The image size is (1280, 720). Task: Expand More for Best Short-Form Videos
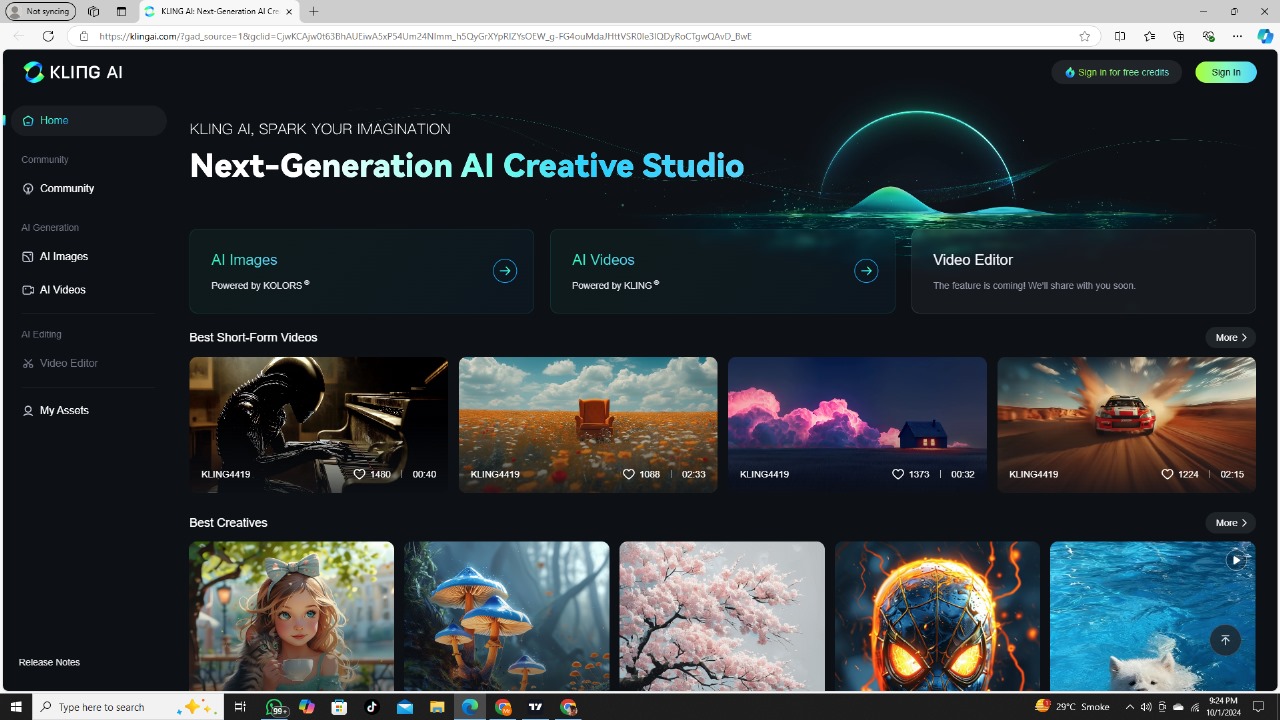1231,337
